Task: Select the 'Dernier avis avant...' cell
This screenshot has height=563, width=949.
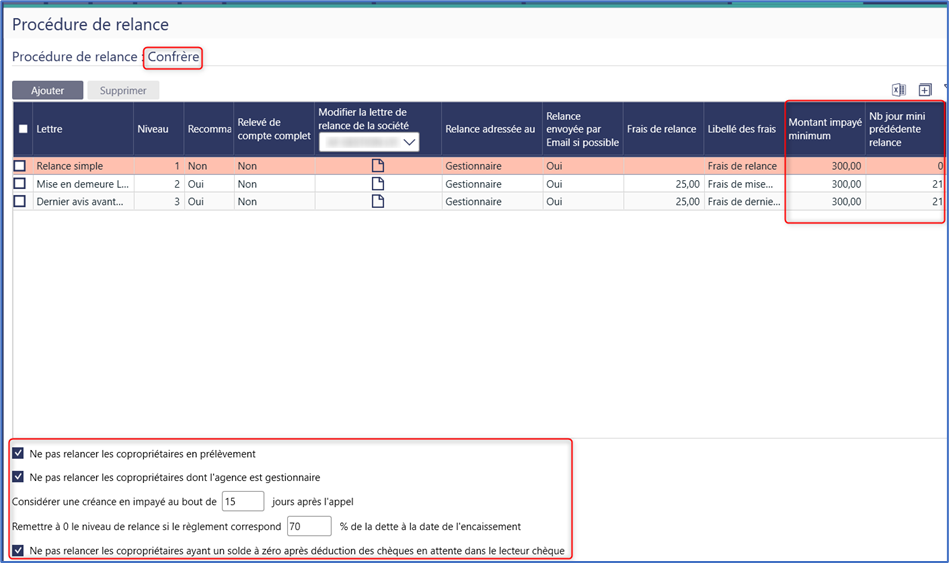Action: click(x=83, y=202)
